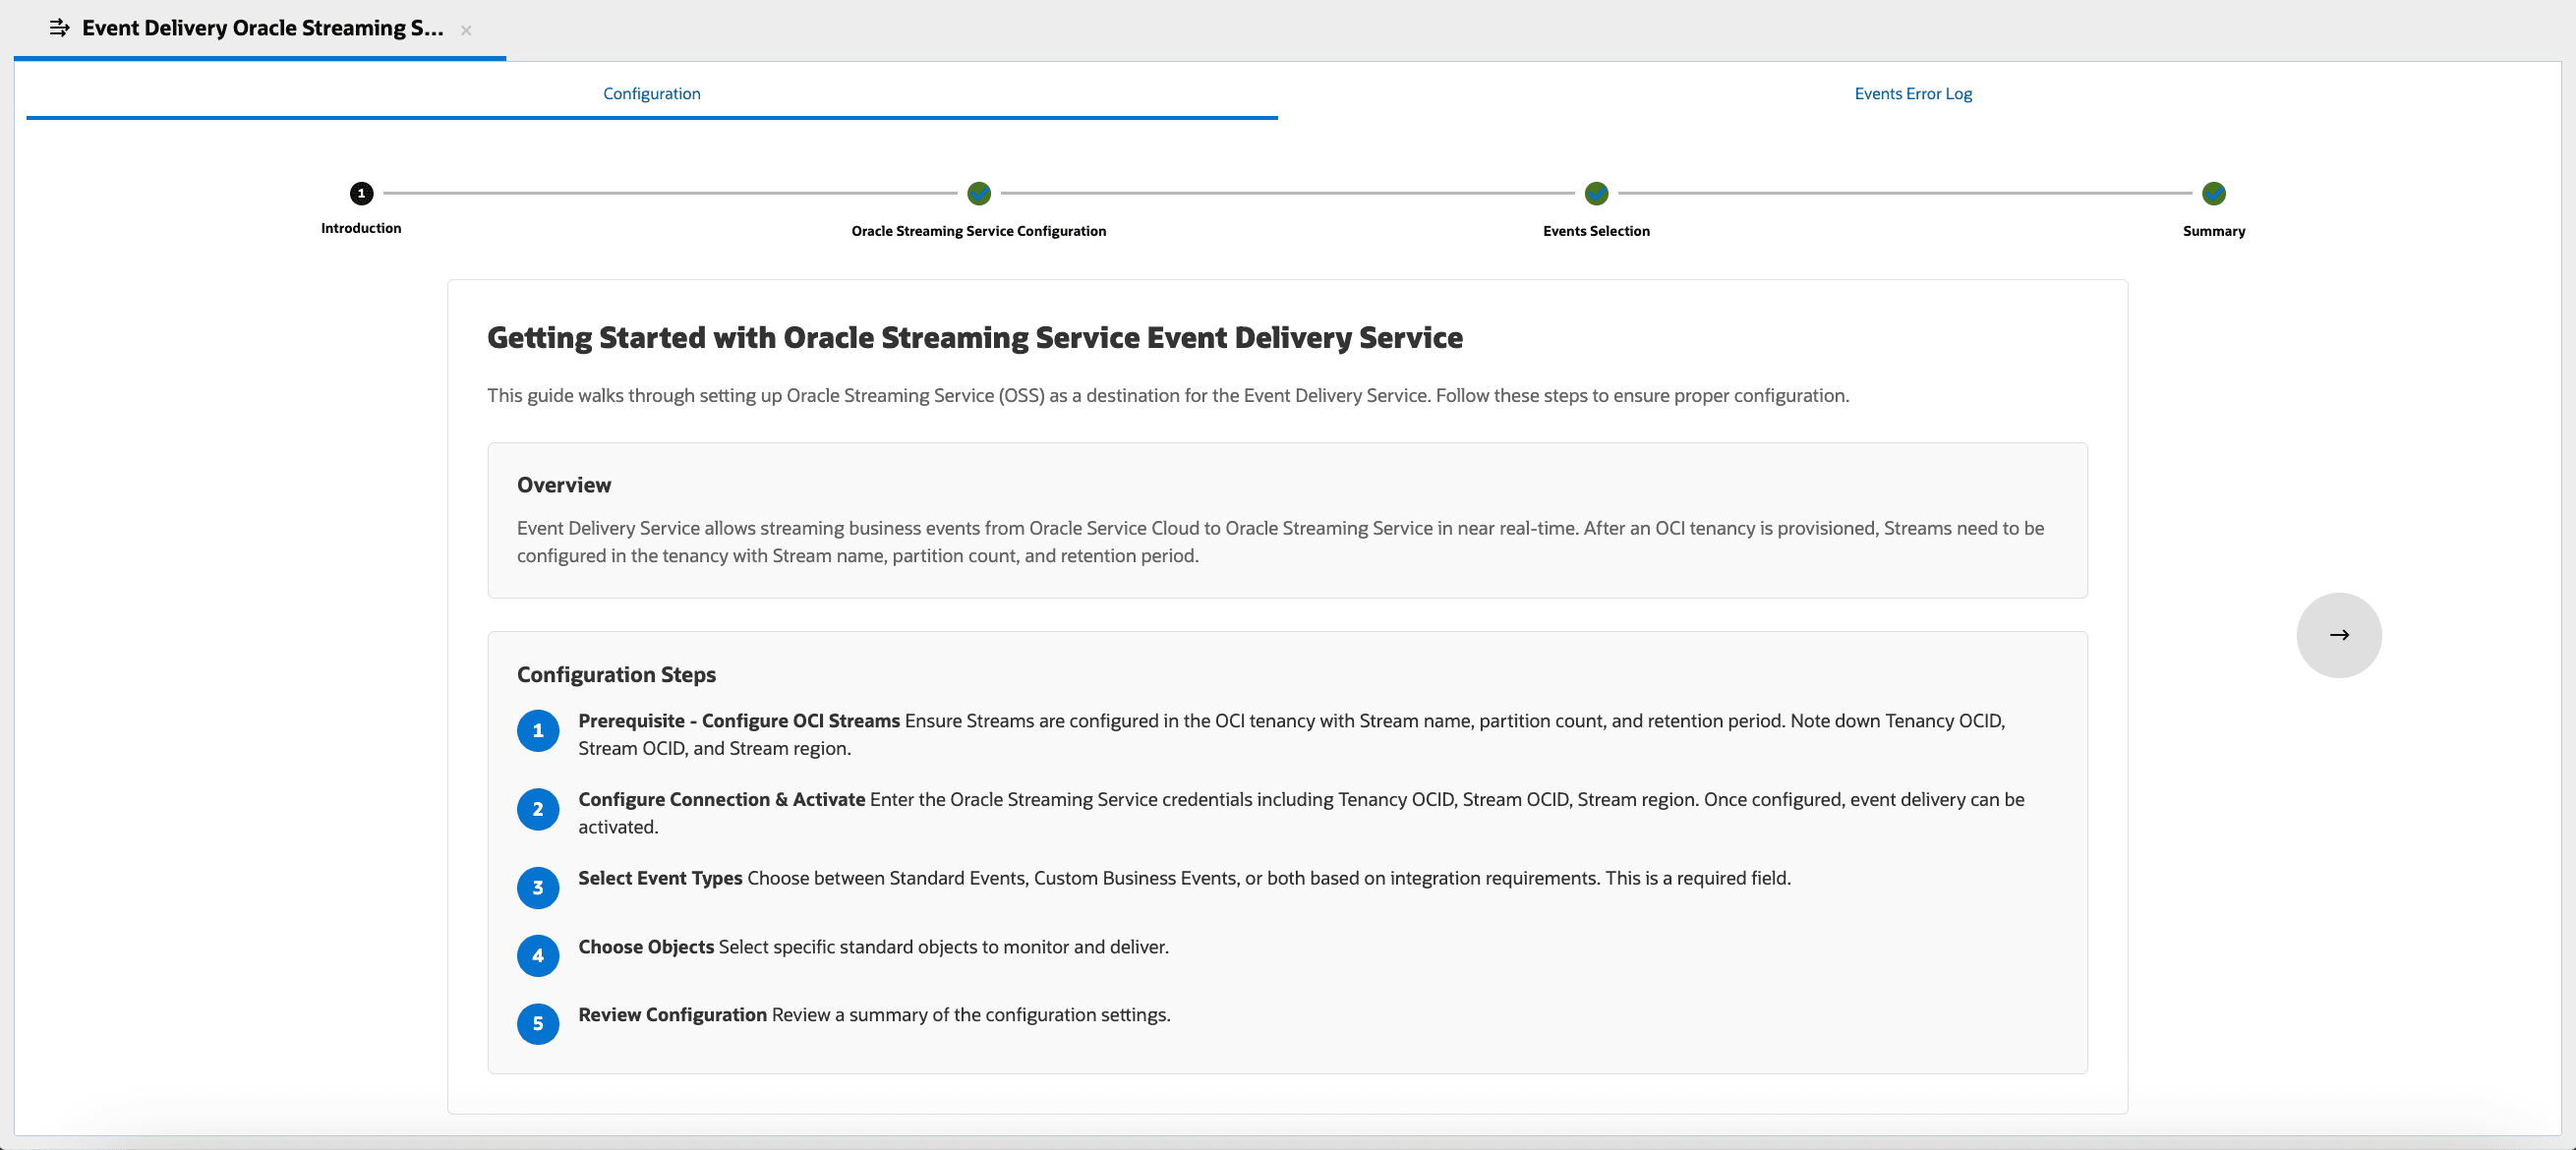Click the blue number 1 step badge
2576x1150 pixels.
(x=537, y=731)
